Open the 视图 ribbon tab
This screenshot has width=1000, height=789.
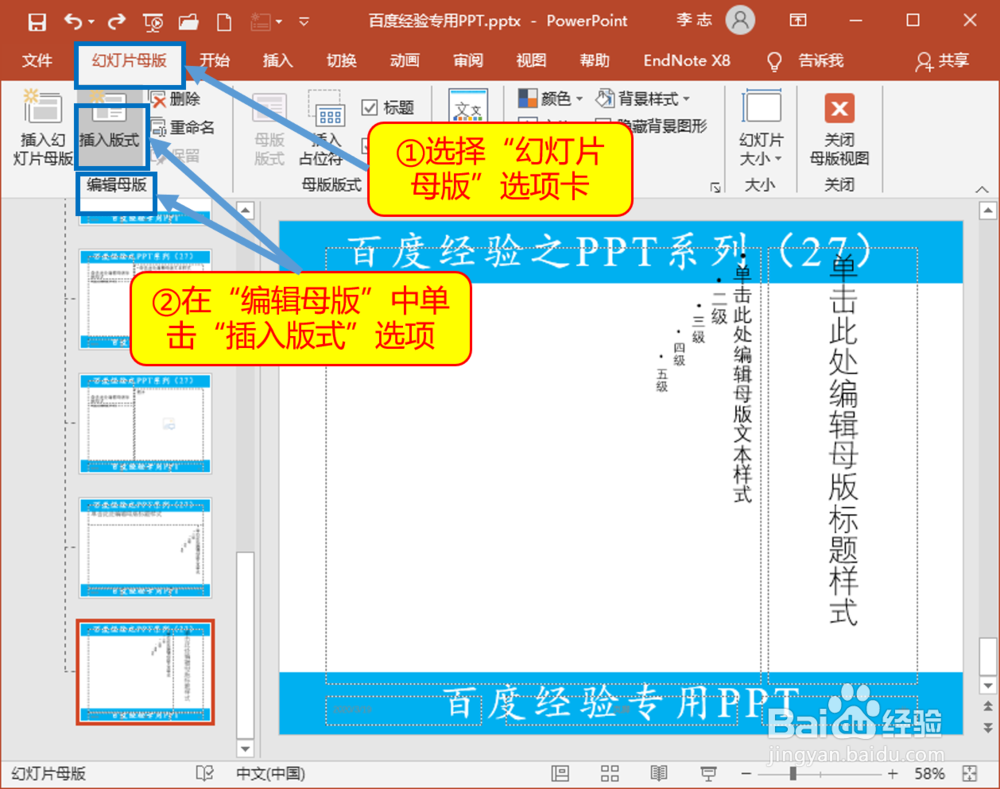pos(531,61)
